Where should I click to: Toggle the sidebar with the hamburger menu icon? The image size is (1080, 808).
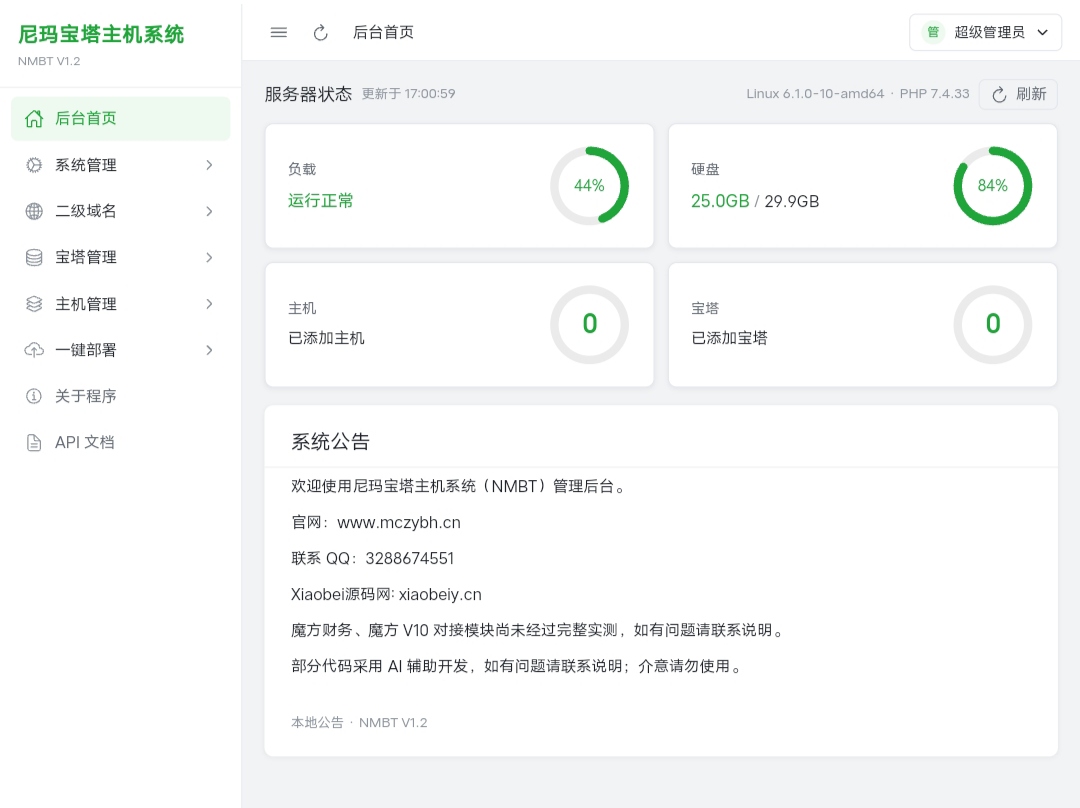pyautogui.click(x=278, y=32)
